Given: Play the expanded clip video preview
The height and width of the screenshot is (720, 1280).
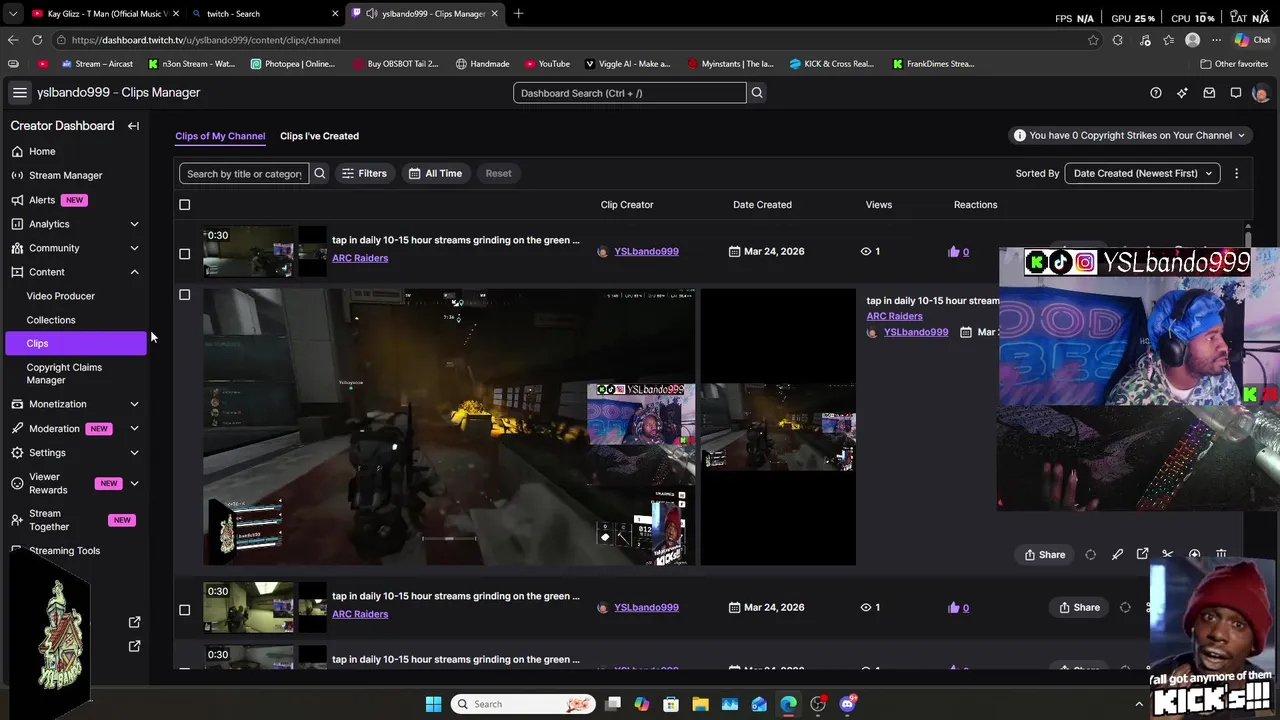Looking at the screenshot, I should [449, 427].
